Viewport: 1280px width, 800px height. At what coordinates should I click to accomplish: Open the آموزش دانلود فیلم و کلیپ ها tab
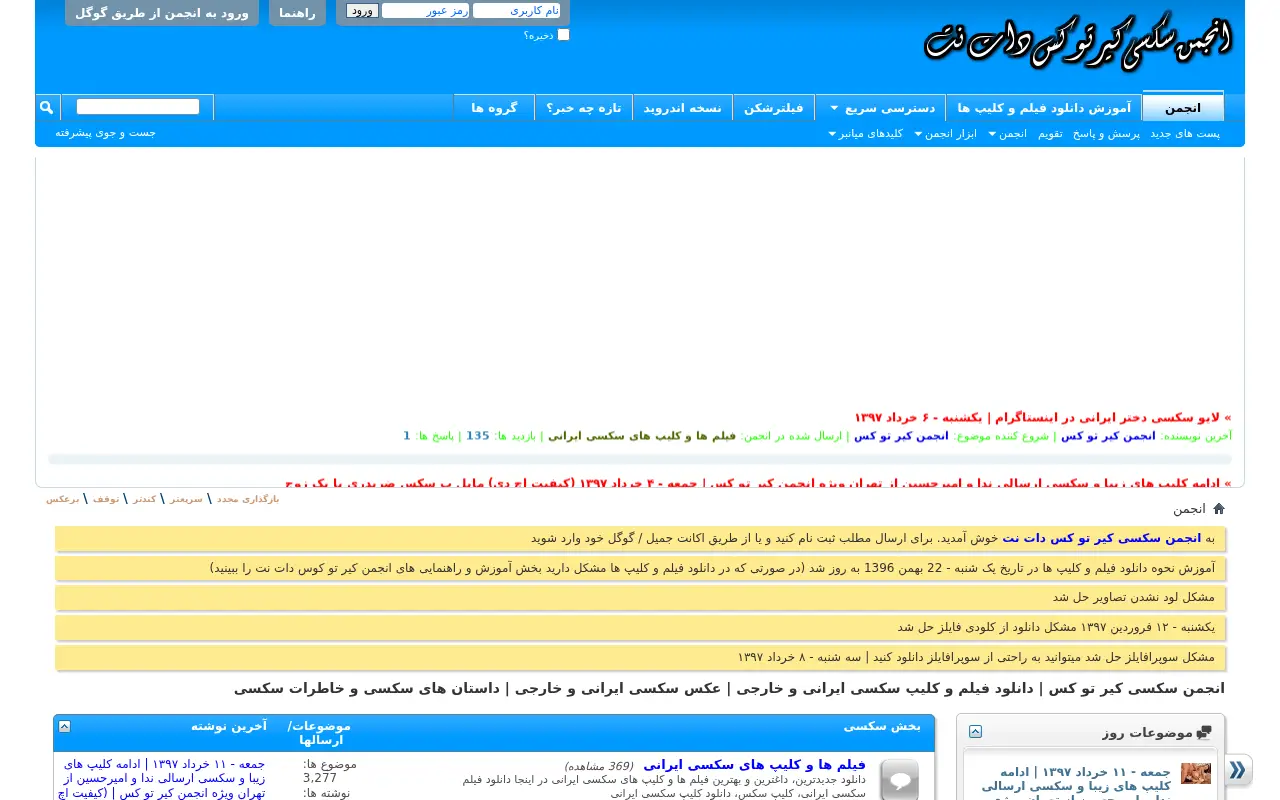[x=1044, y=107]
